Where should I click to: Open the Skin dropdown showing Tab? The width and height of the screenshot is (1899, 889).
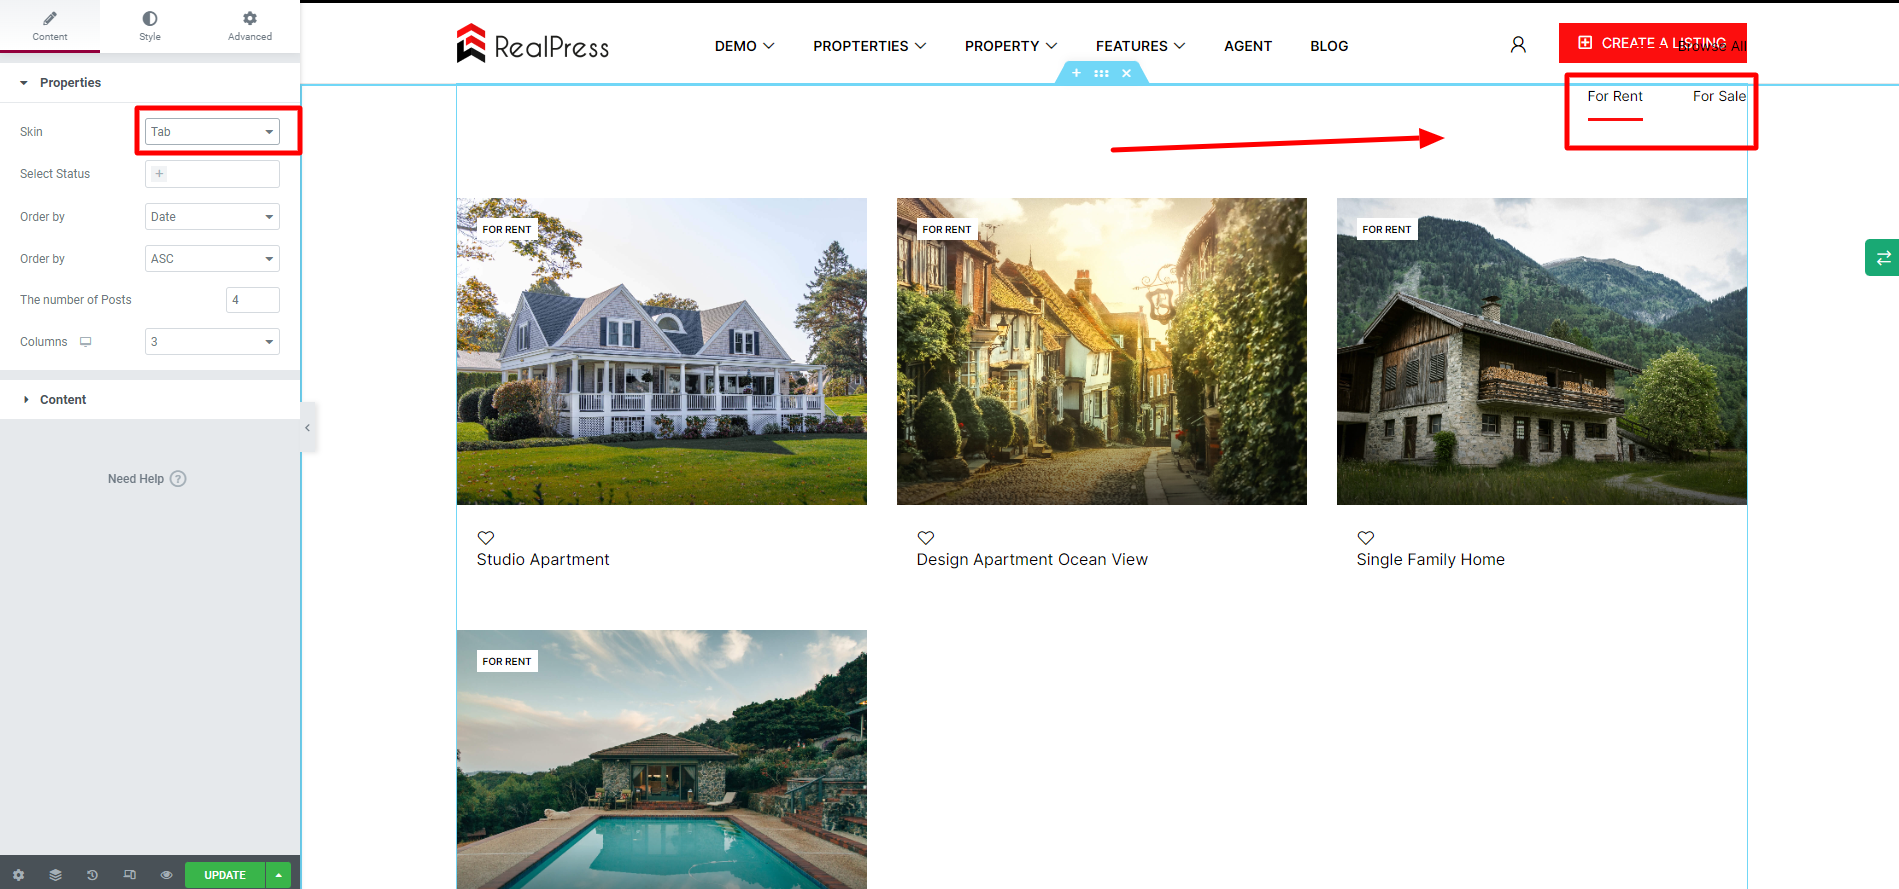(212, 132)
